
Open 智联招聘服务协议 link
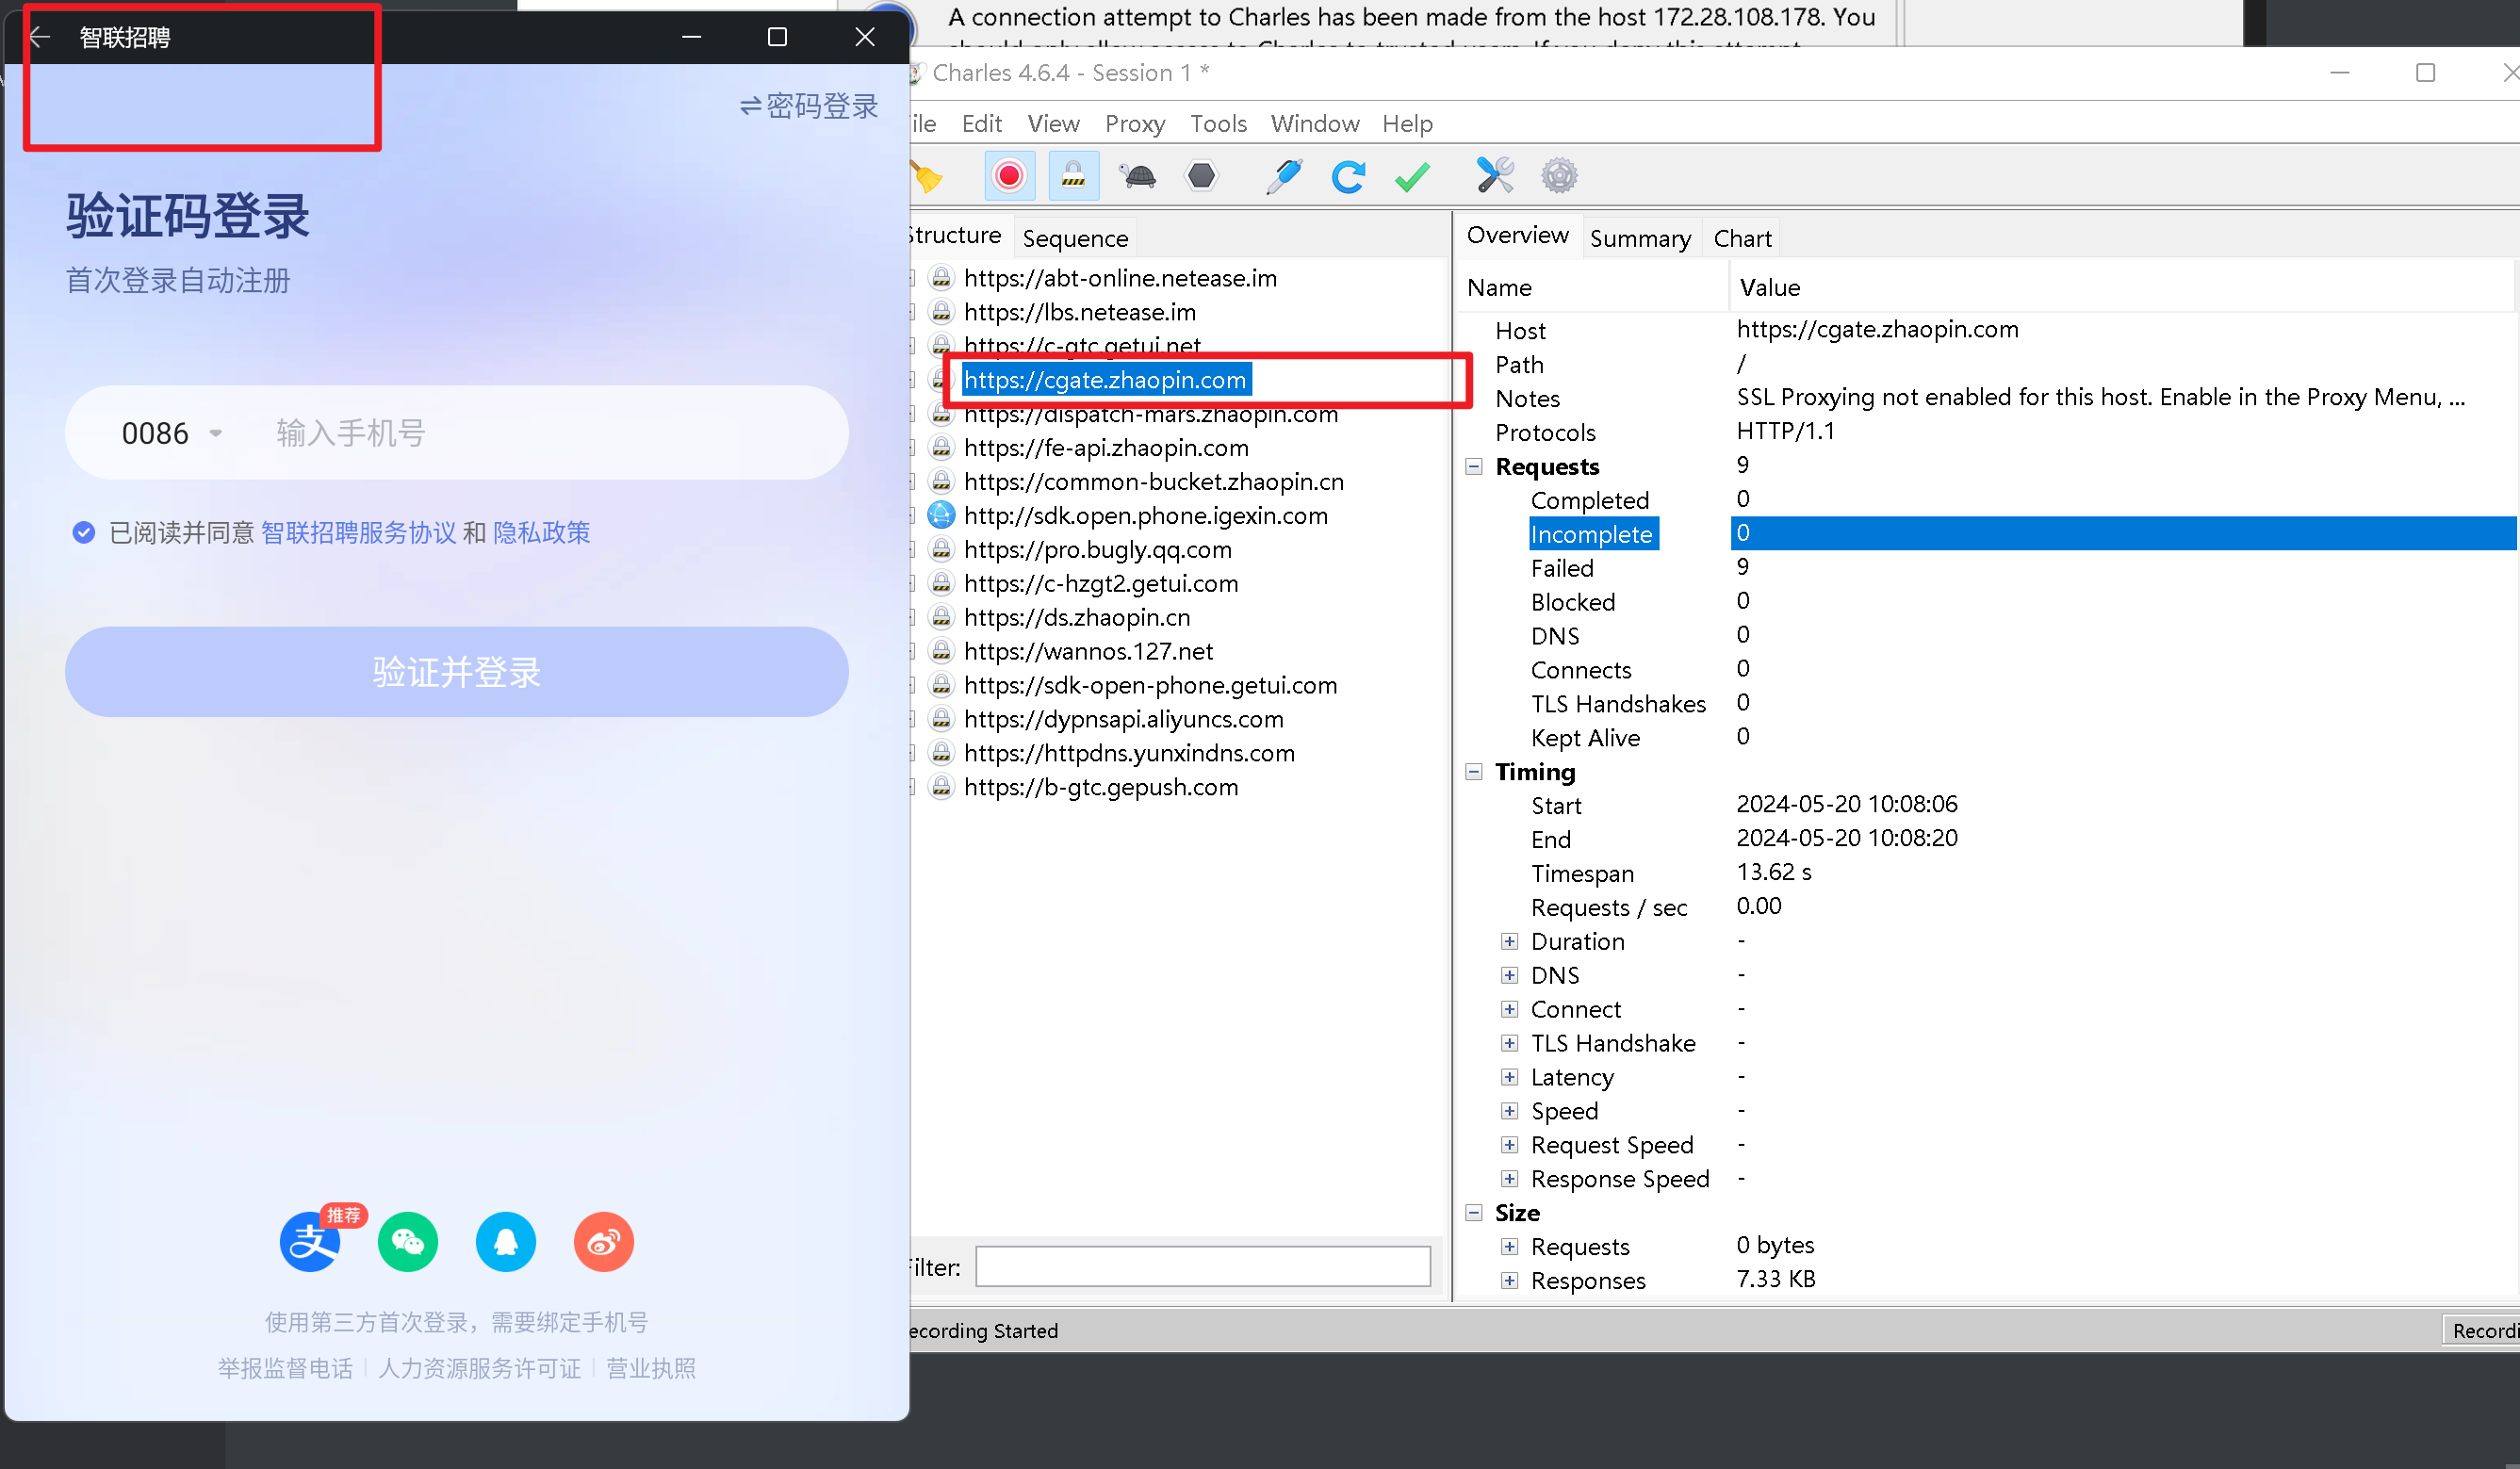click(358, 532)
